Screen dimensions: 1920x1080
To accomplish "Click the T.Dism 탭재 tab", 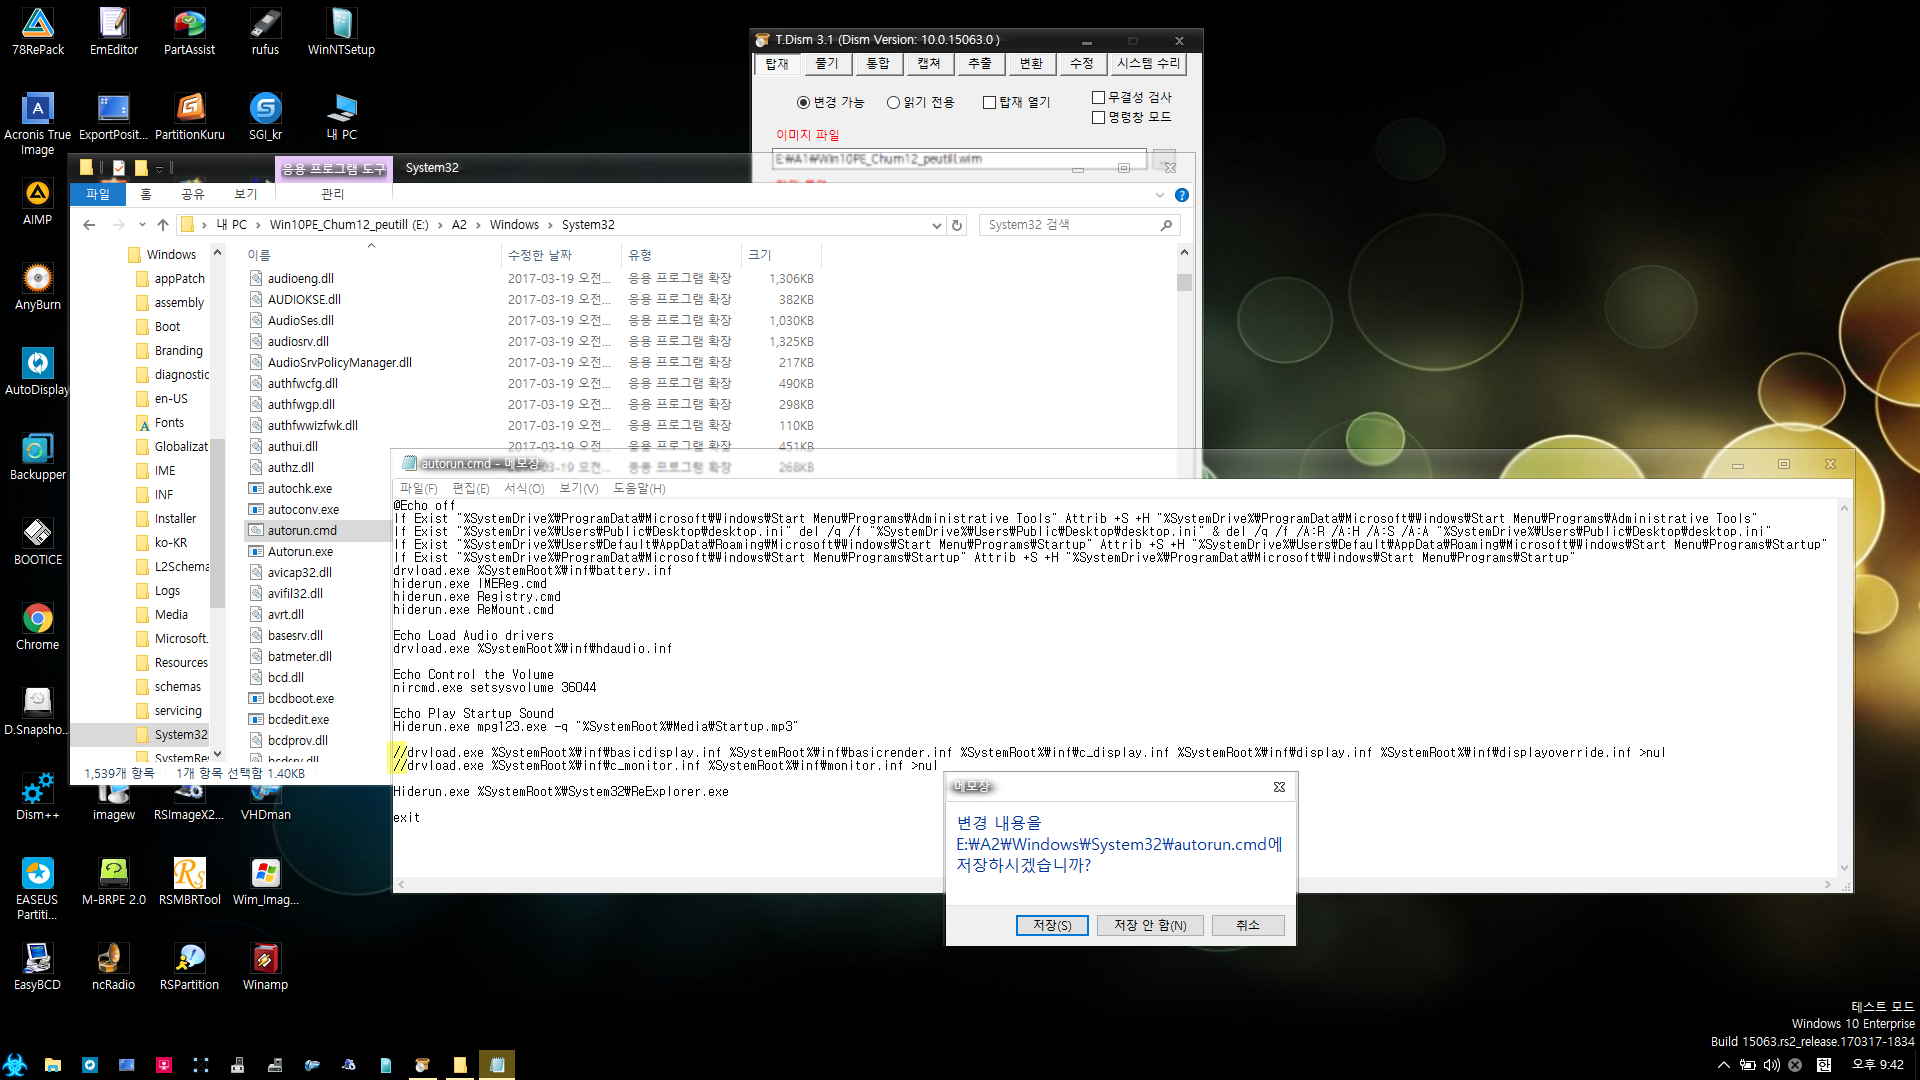I will pos(779,62).
